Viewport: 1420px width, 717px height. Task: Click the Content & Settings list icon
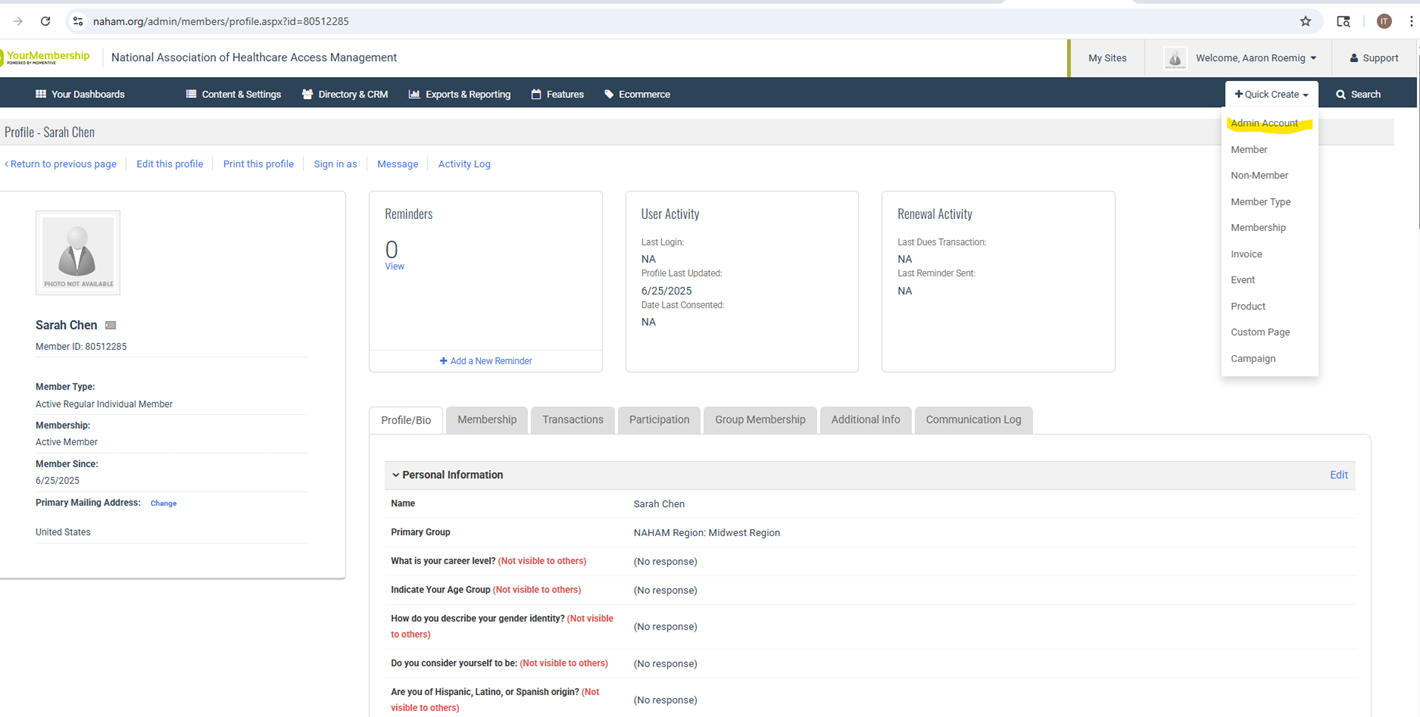tap(189, 94)
